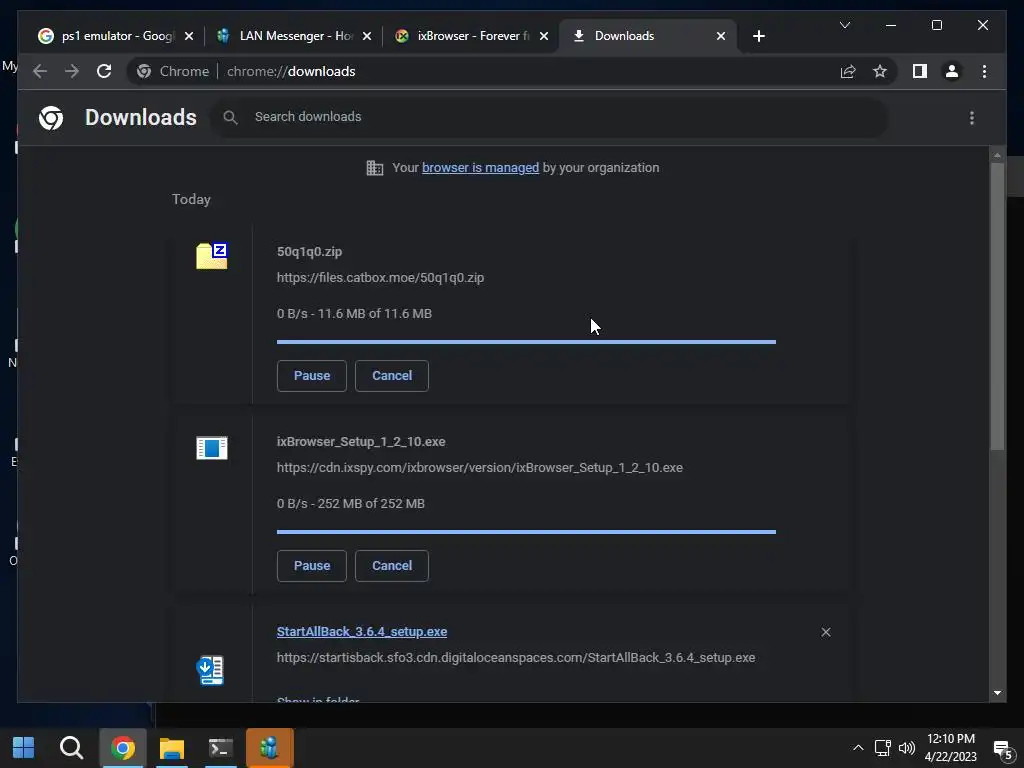Open the volume control tray icon
1024x768 pixels.
coord(906,748)
